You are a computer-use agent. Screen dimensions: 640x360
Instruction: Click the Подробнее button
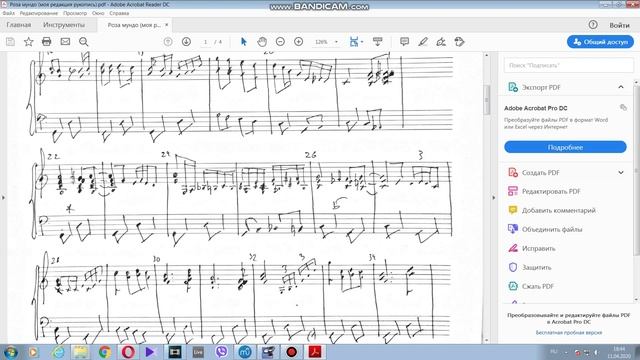[x=565, y=147]
